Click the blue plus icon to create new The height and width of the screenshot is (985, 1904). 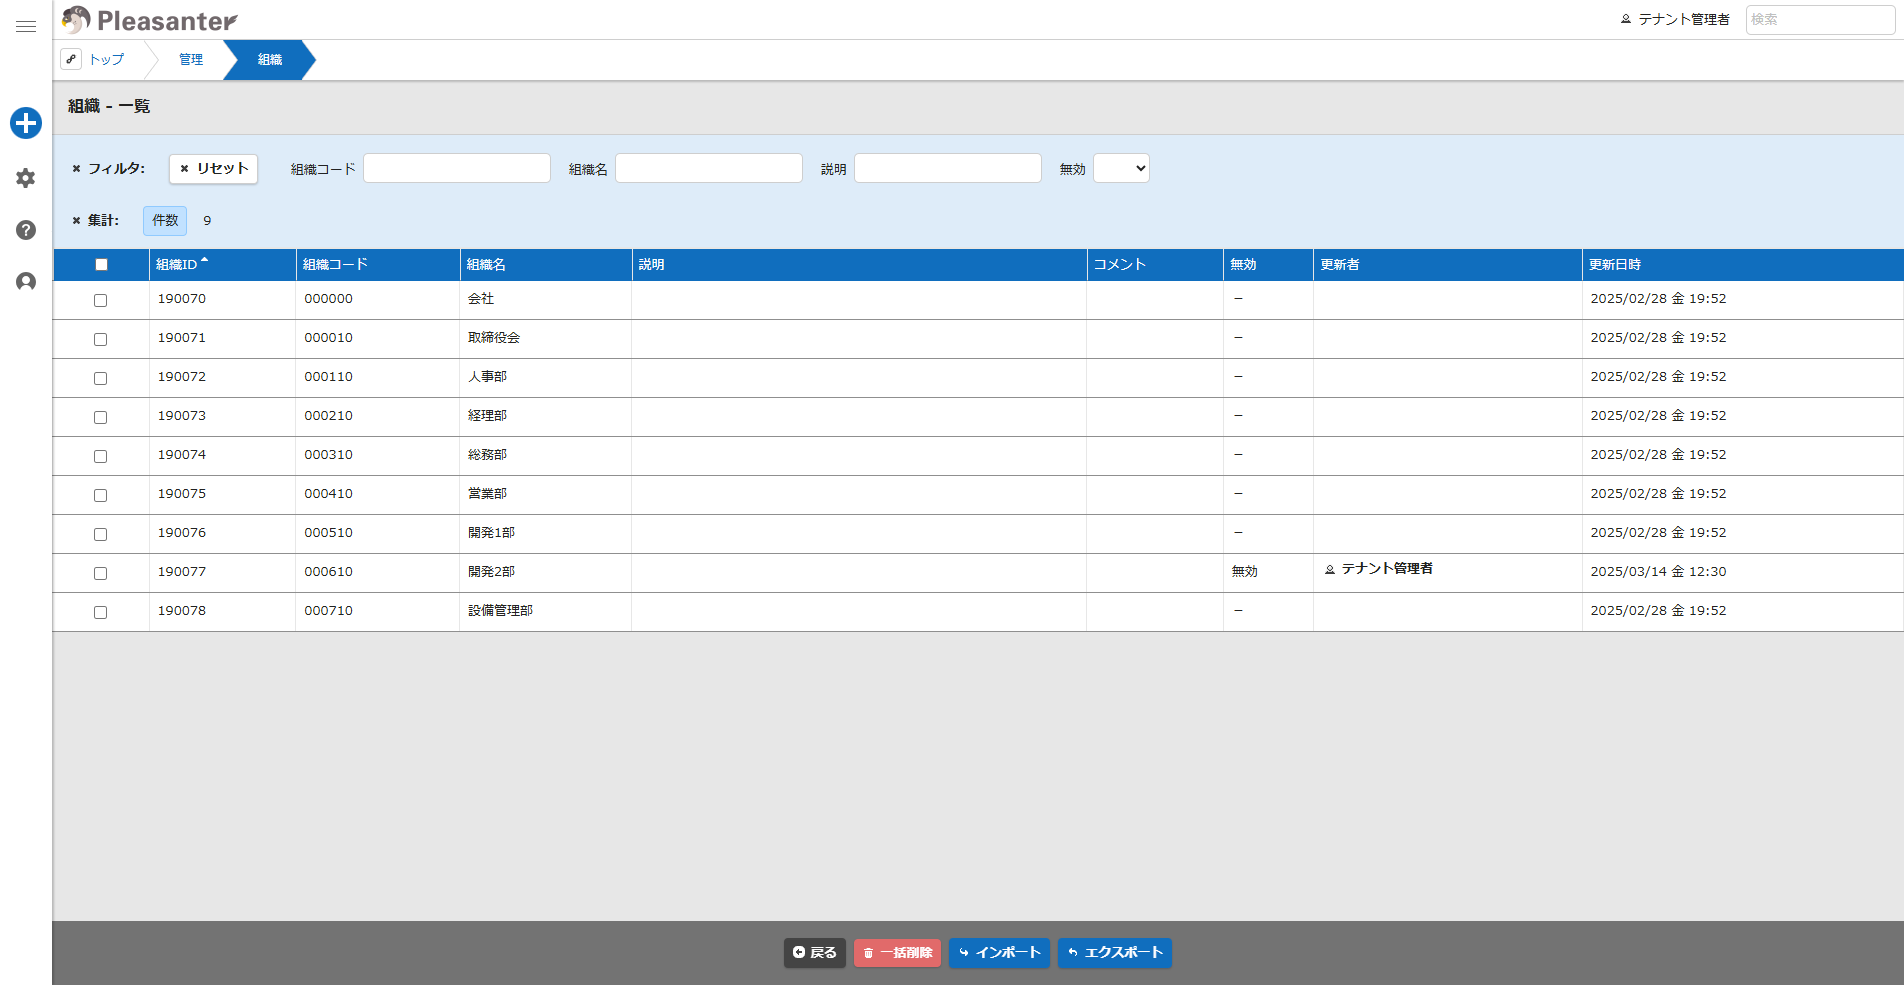click(x=26, y=123)
